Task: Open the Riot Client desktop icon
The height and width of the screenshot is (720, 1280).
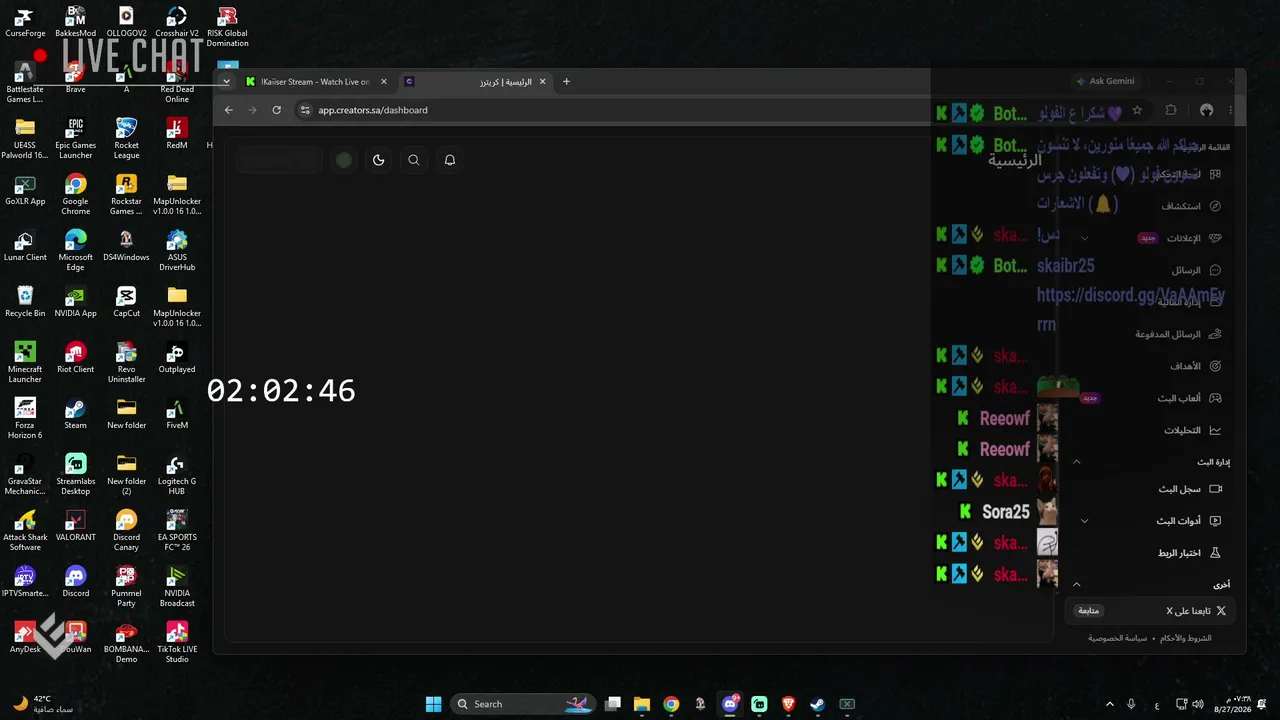Action: 75,357
